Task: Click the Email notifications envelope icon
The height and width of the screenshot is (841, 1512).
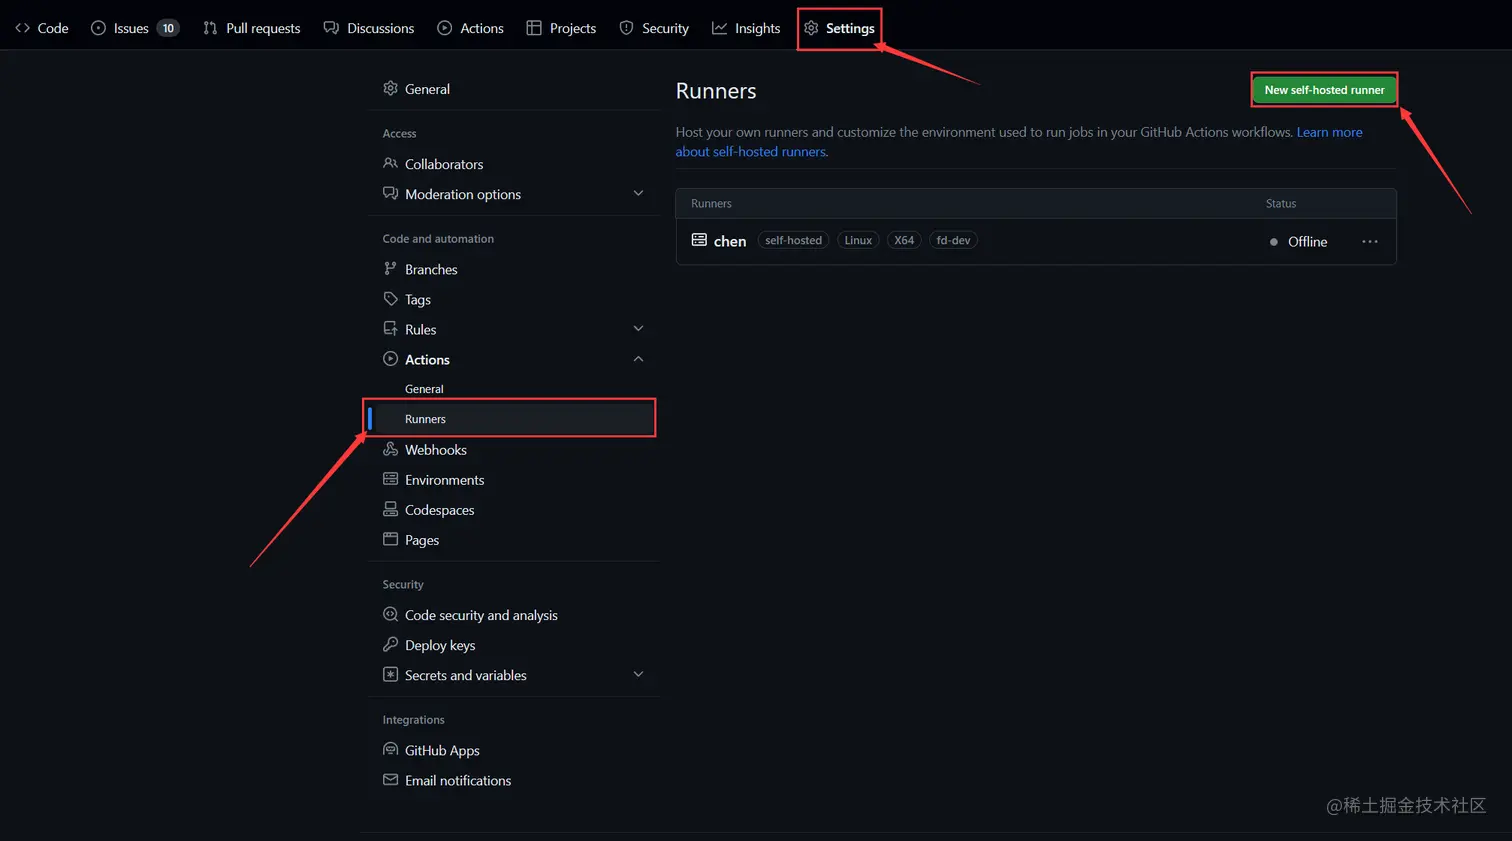Action: (390, 779)
